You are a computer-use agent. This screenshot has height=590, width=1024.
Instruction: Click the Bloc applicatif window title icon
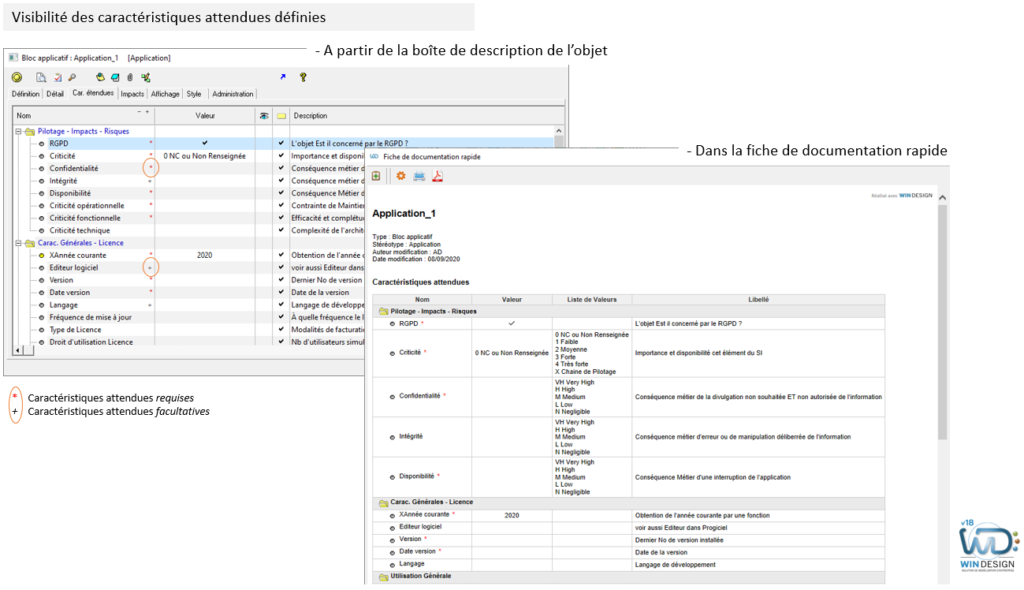[13, 57]
